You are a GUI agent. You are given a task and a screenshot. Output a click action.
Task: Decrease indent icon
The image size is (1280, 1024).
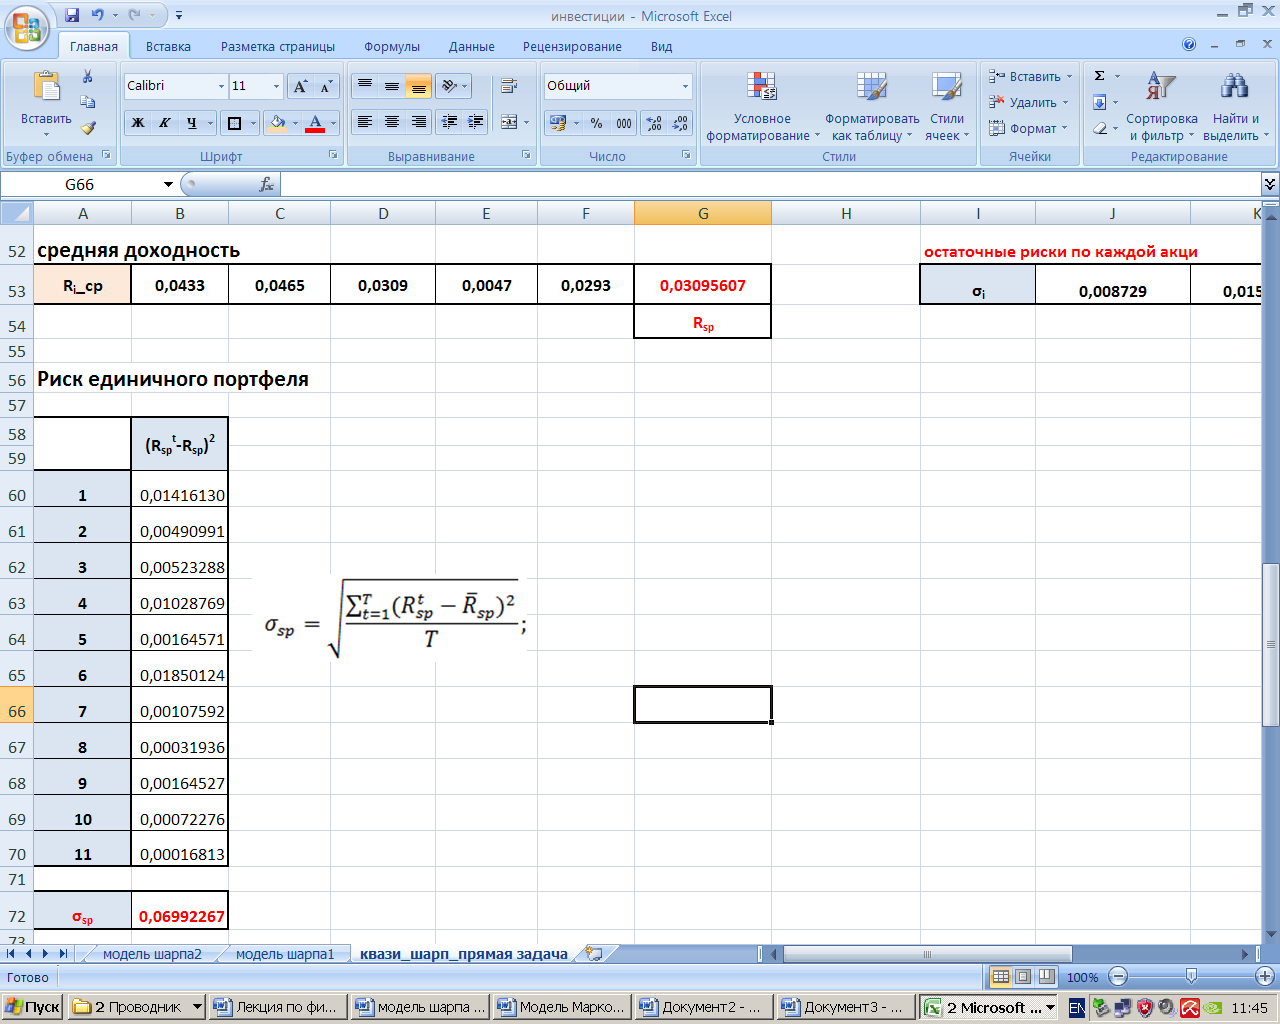tap(450, 122)
